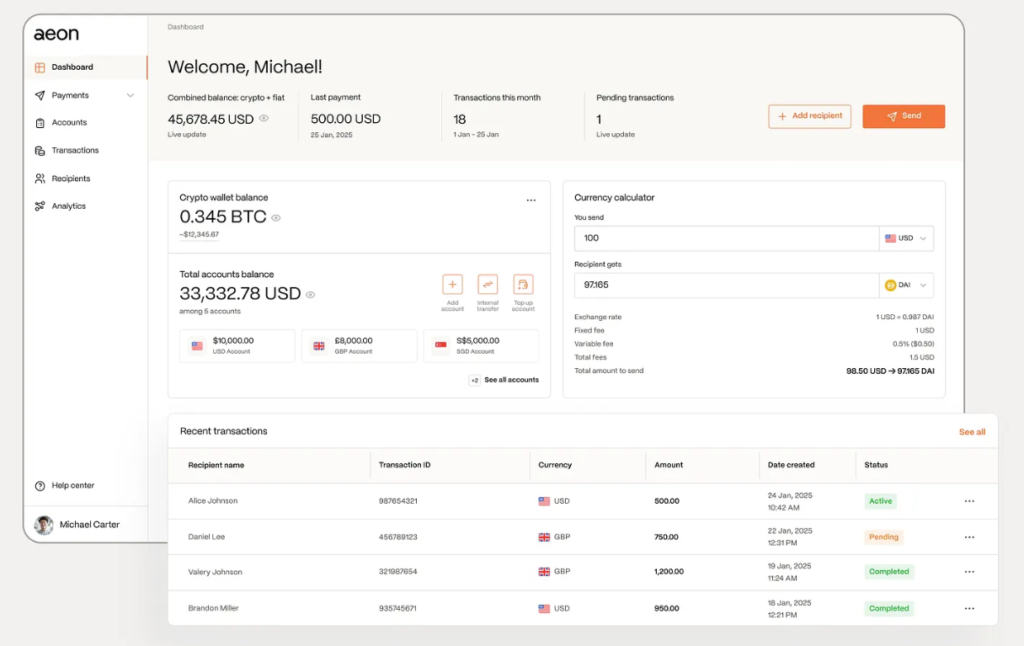Switch to the Dashboard section
Viewport: 1024px width, 646px height.
point(74,66)
